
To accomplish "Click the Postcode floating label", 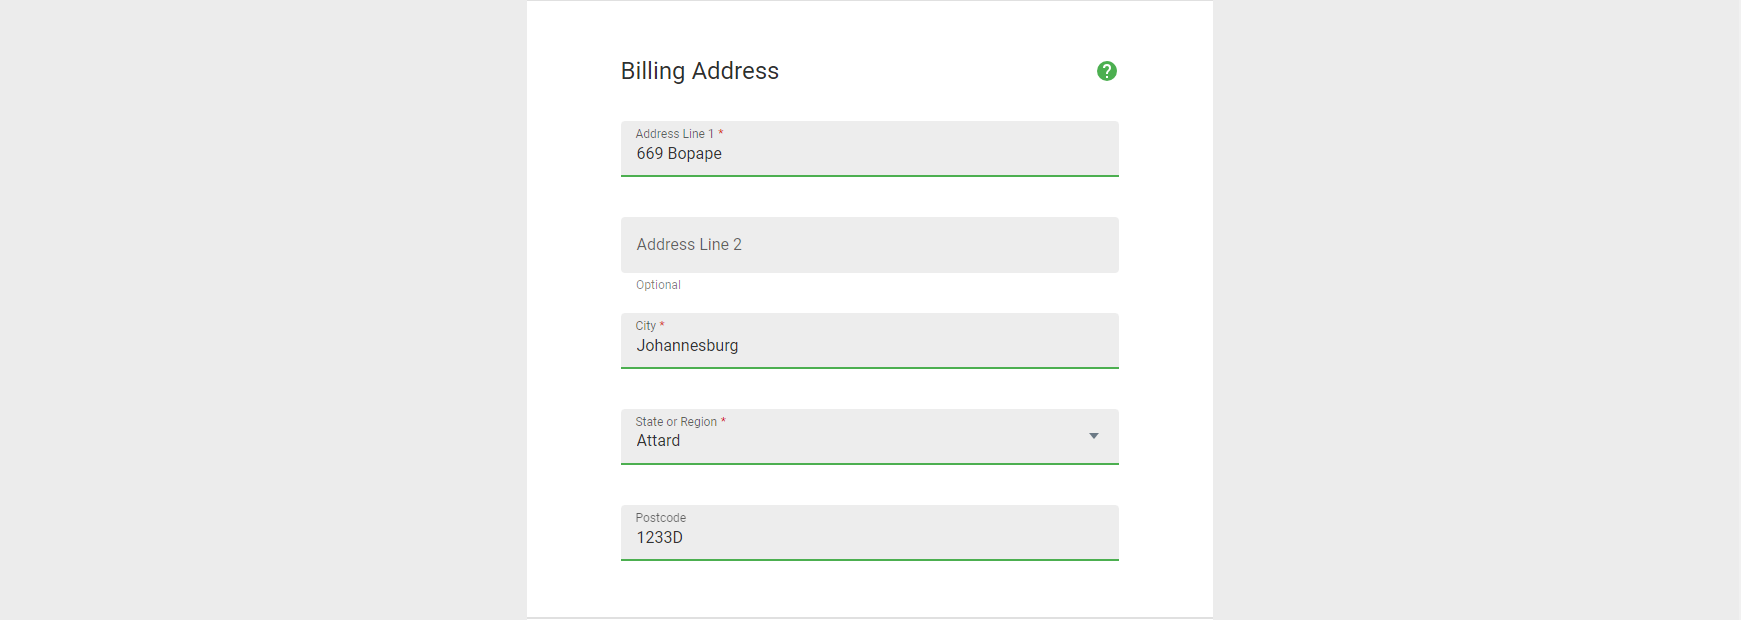I will (x=660, y=518).
